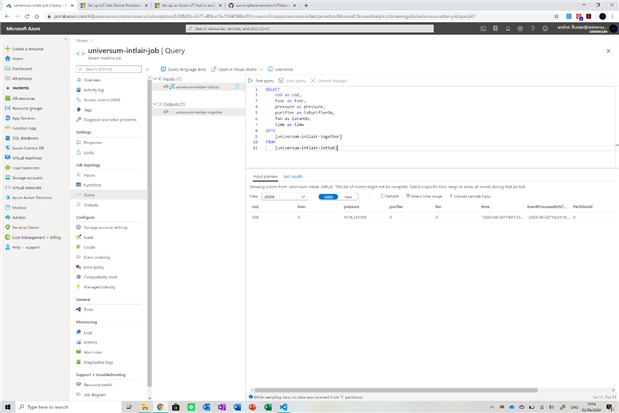This screenshot has width=619, height=413.
Task: Open Job diagram in support section
Action: click(x=96, y=394)
